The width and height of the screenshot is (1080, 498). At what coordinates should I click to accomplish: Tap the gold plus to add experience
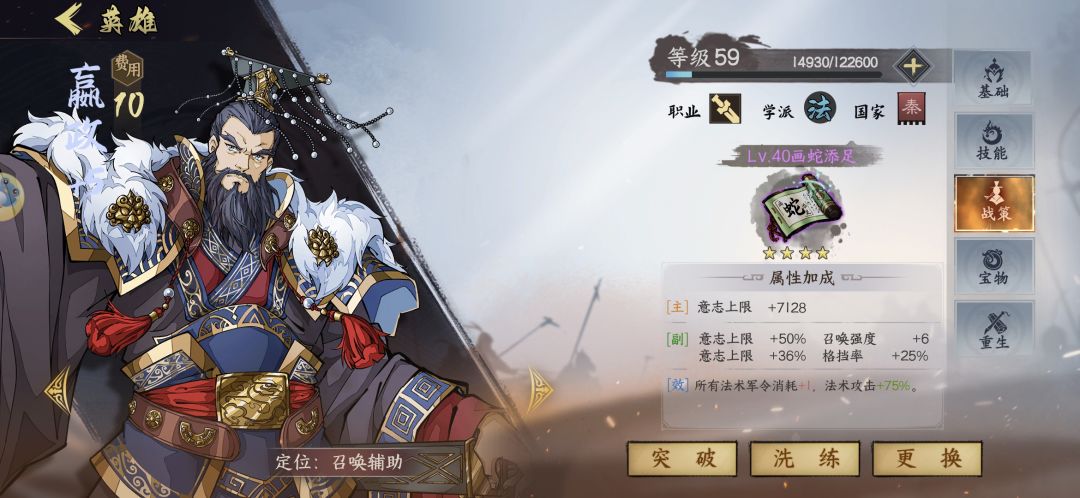pos(913,67)
